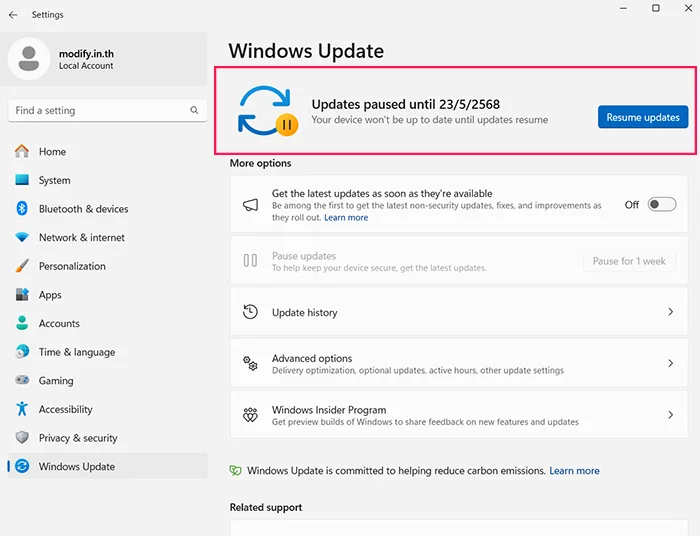Click the user avatar picture

(29, 58)
